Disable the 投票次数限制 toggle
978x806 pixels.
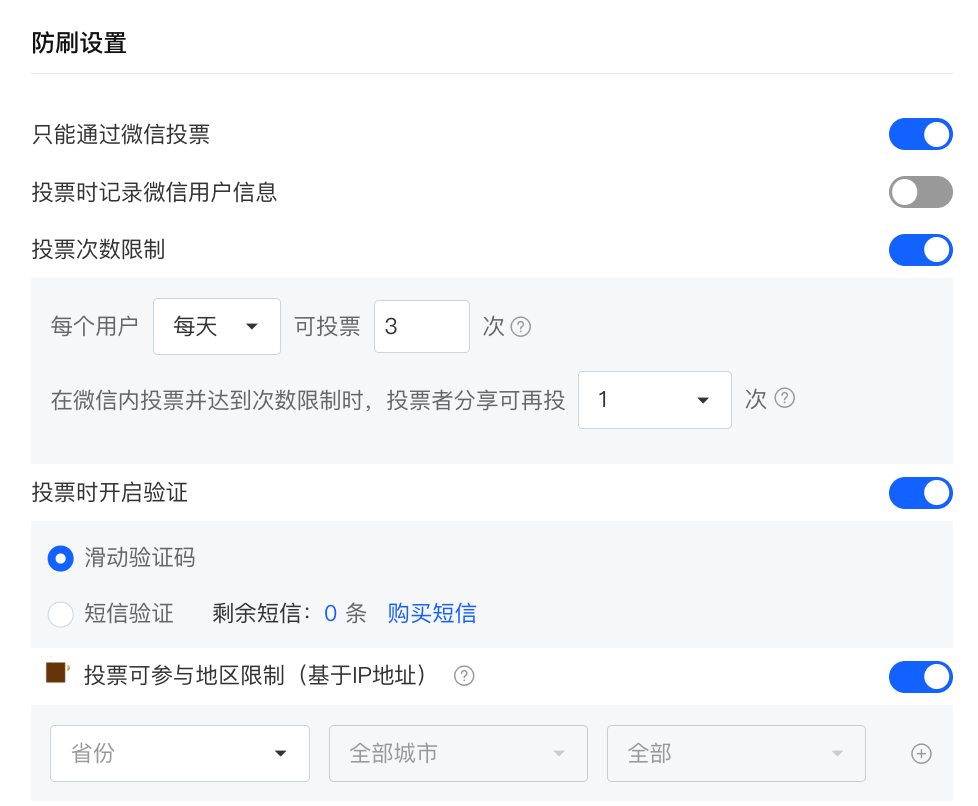(920, 250)
